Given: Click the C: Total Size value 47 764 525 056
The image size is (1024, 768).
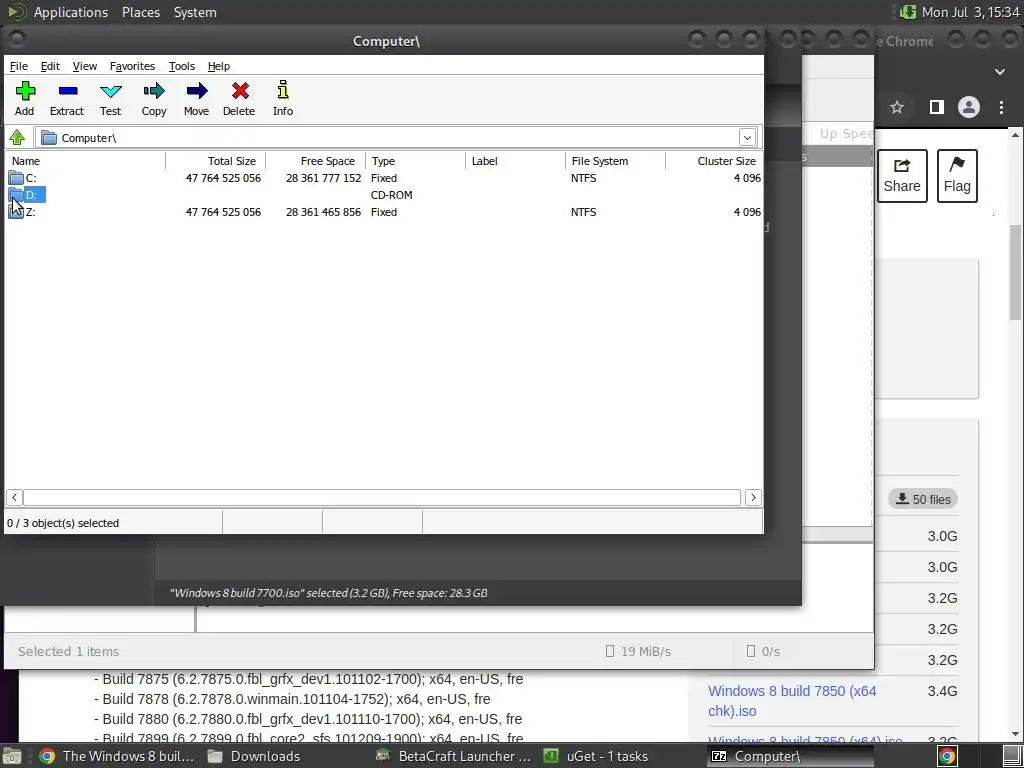Looking at the screenshot, I should tap(223, 178).
